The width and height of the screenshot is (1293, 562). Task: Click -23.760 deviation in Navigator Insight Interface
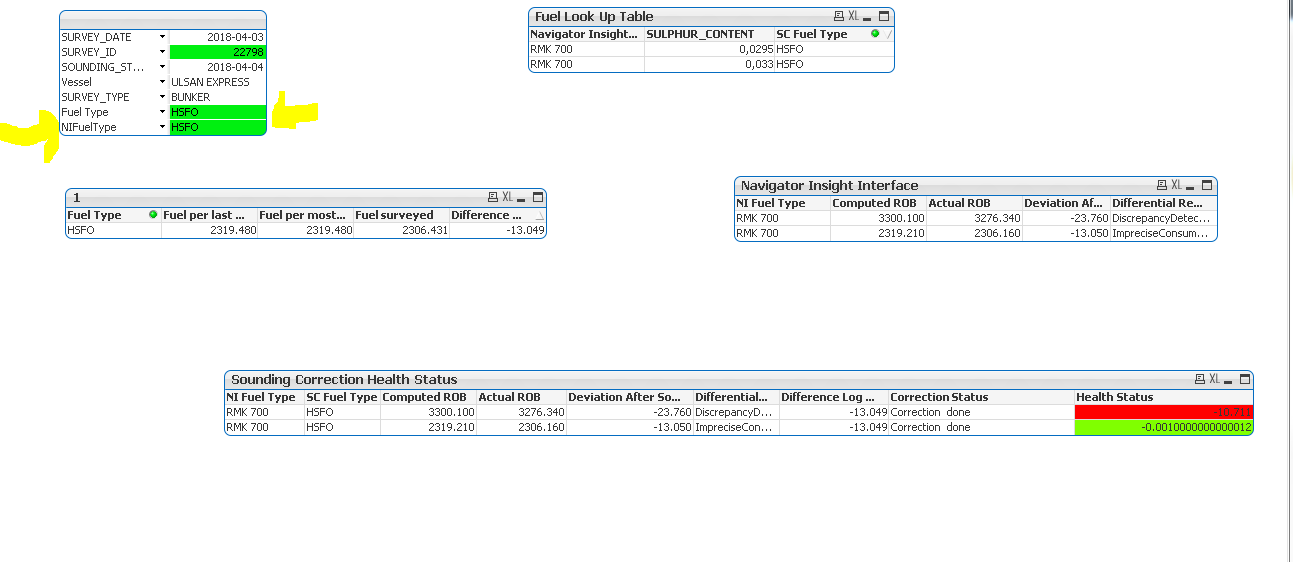1066,218
